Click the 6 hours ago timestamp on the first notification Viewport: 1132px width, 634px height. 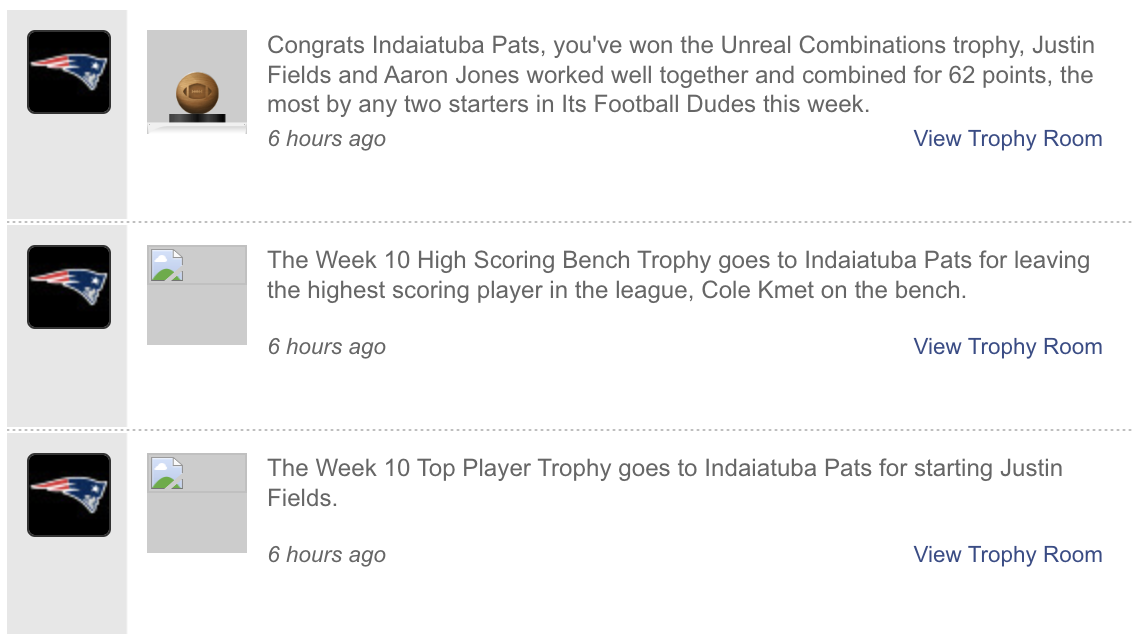coord(325,139)
